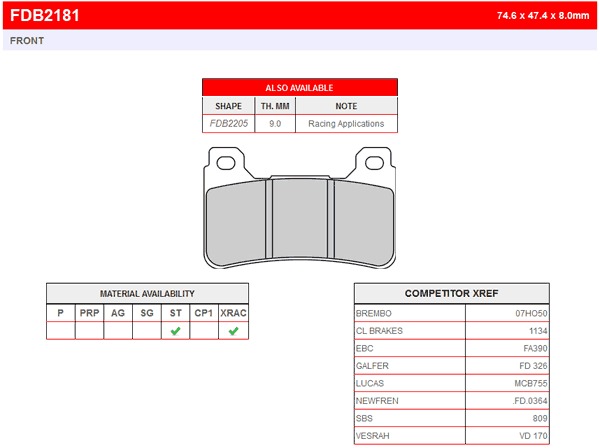Select the VD 170 cross reference
Viewport: 600px width, 448px height.
tap(533, 436)
